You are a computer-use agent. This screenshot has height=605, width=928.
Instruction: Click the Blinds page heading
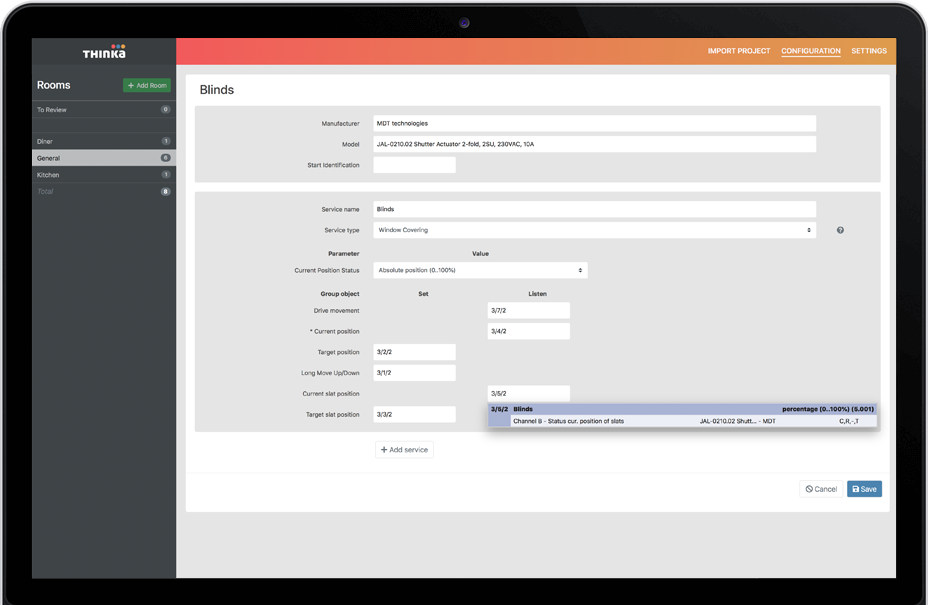[217, 90]
